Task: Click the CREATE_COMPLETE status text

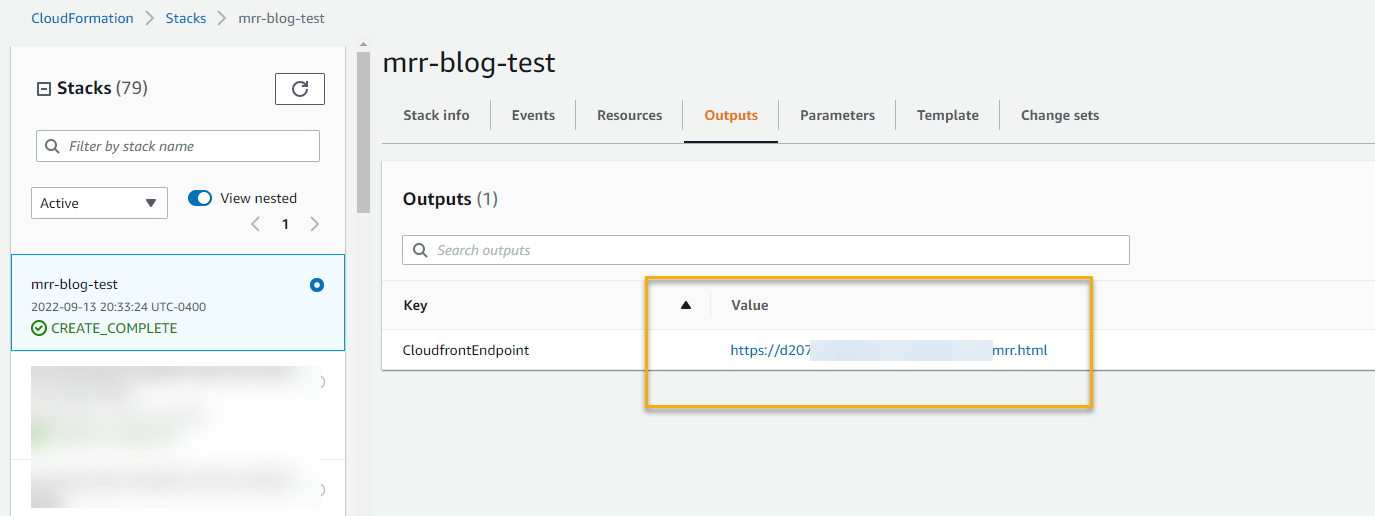Action: click(x=114, y=328)
